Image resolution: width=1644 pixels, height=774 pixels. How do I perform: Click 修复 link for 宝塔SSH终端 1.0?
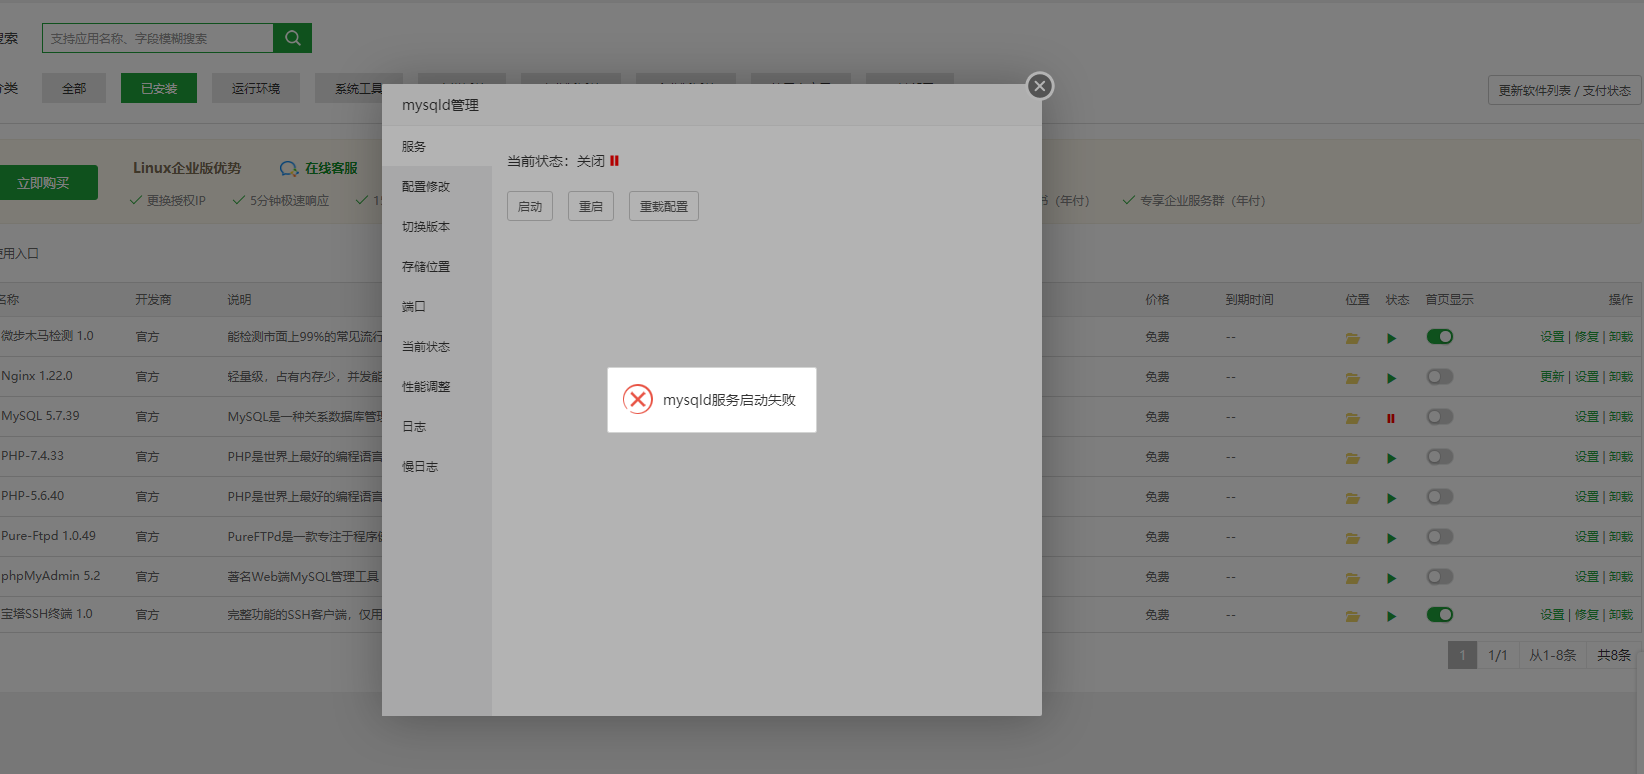pos(1586,615)
